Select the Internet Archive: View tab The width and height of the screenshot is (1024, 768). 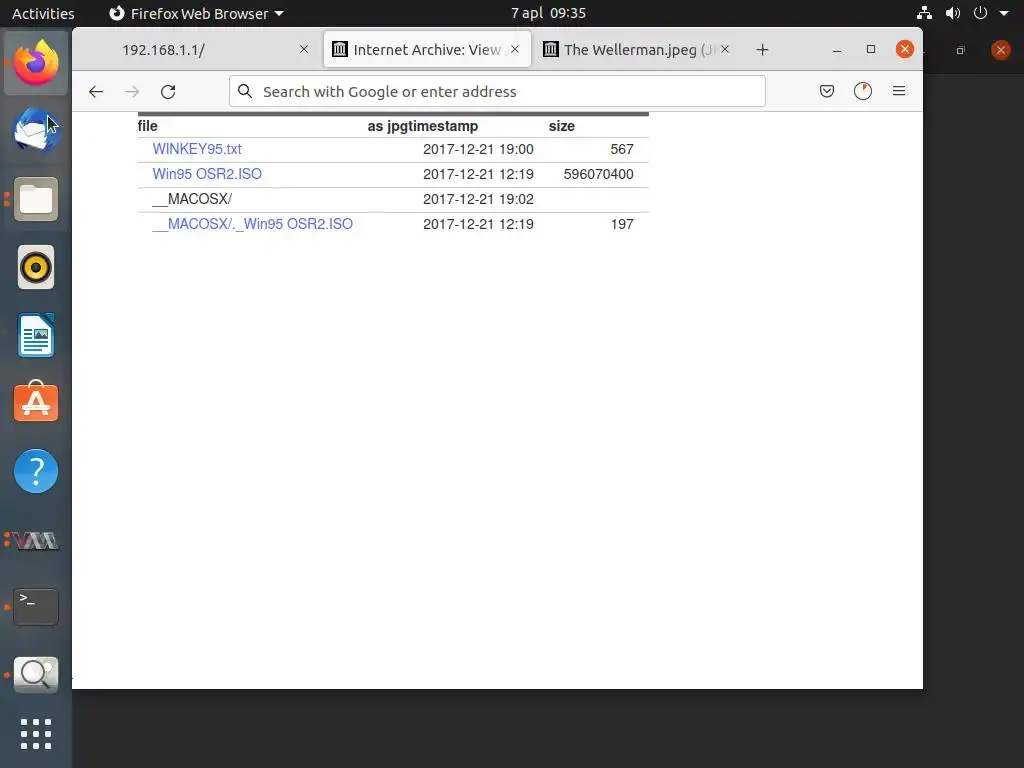coord(427,50)
